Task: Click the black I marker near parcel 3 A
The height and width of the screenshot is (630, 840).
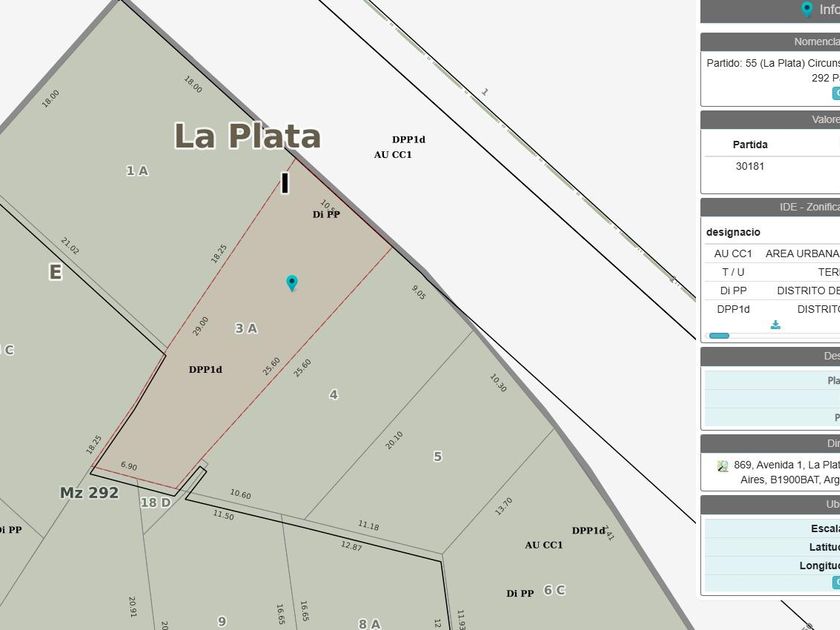Action: pyautogui.click(x=285, y=183)
